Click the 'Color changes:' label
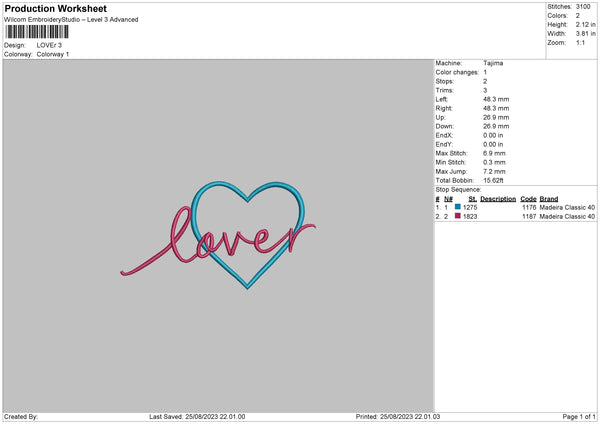The image size is (600, 424). [457, 72]
